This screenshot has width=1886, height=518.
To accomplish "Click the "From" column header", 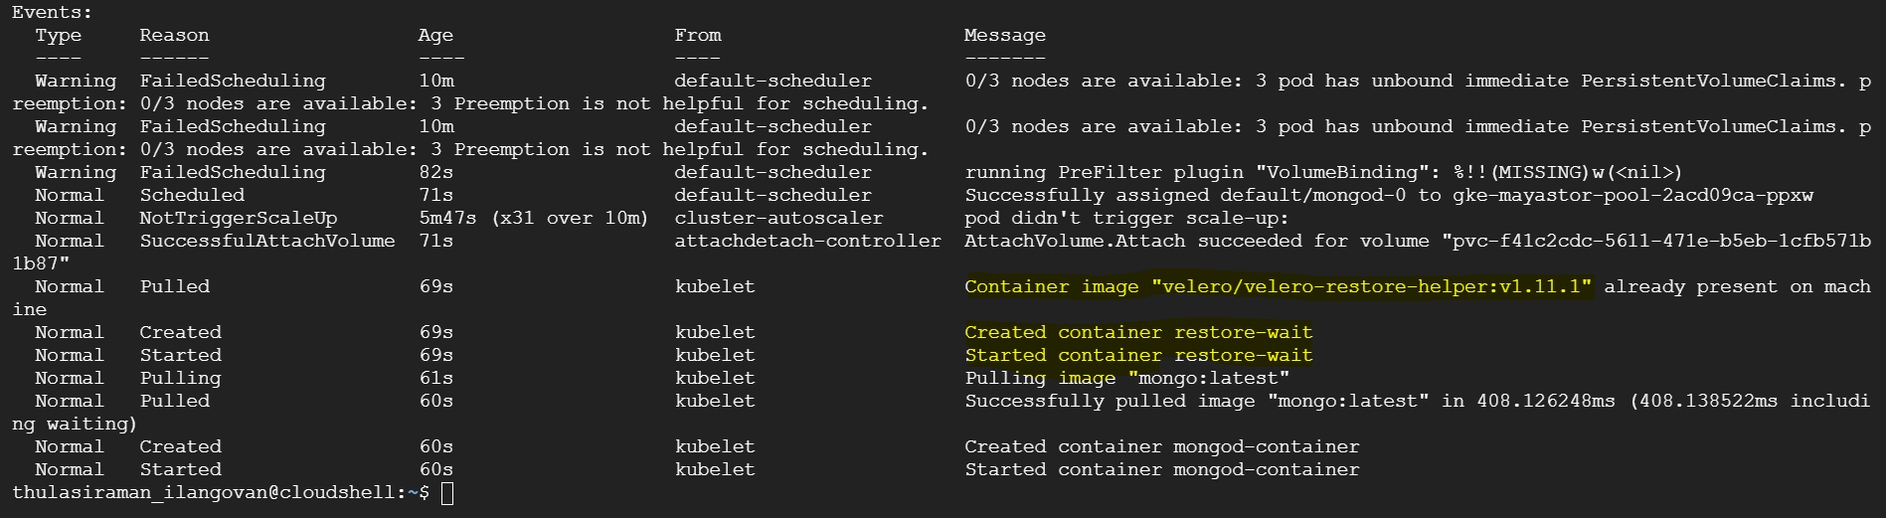I will tap(697, 36).
